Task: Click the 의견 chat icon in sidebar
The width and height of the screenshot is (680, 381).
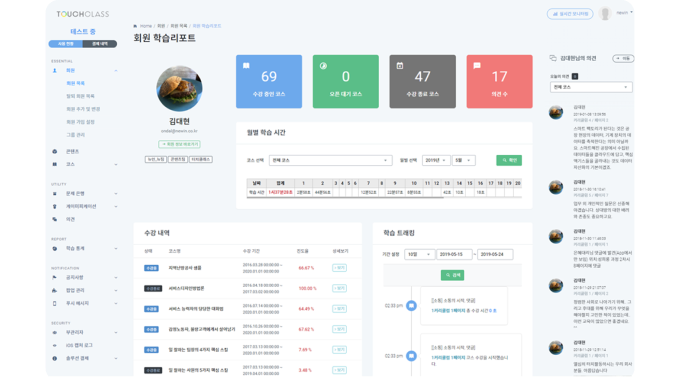Action: coord(55,219)
